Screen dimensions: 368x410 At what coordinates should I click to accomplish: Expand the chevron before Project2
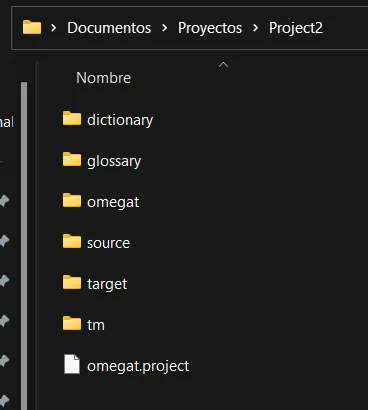255,28
